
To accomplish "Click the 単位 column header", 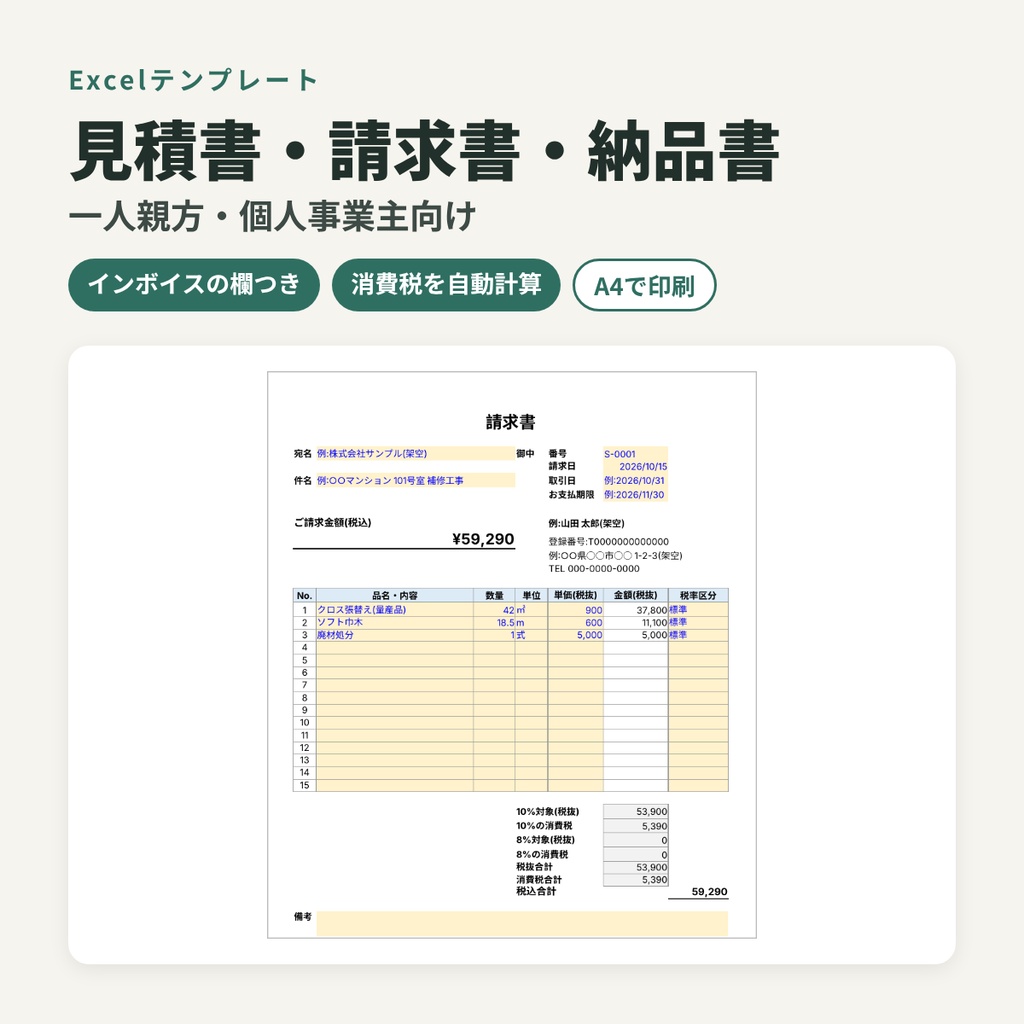I will click(532, 596).
